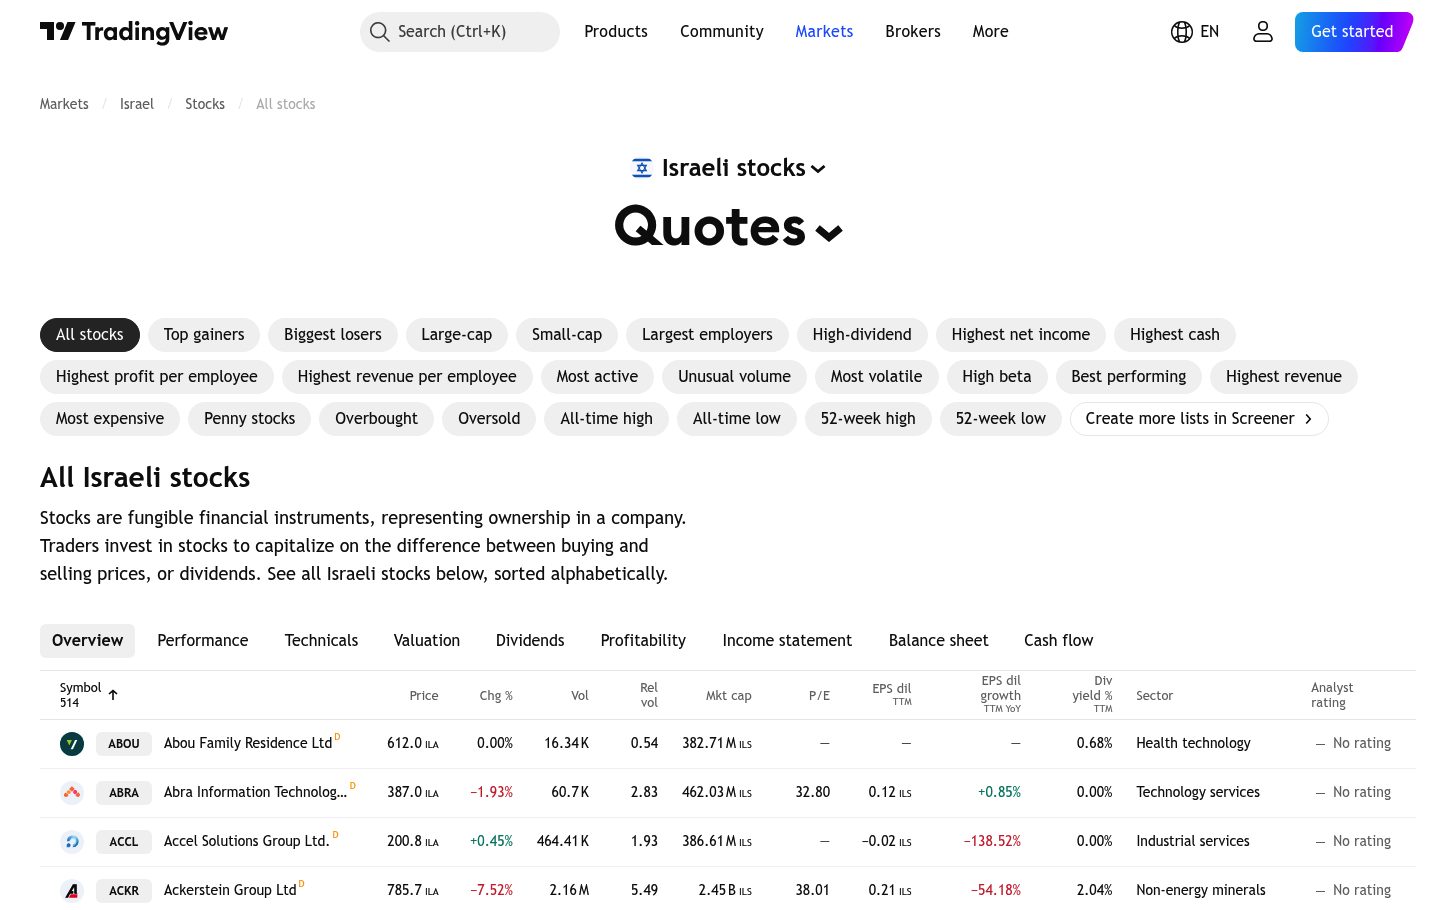
Task: Click the ACKR company logo
Action: 72,890
